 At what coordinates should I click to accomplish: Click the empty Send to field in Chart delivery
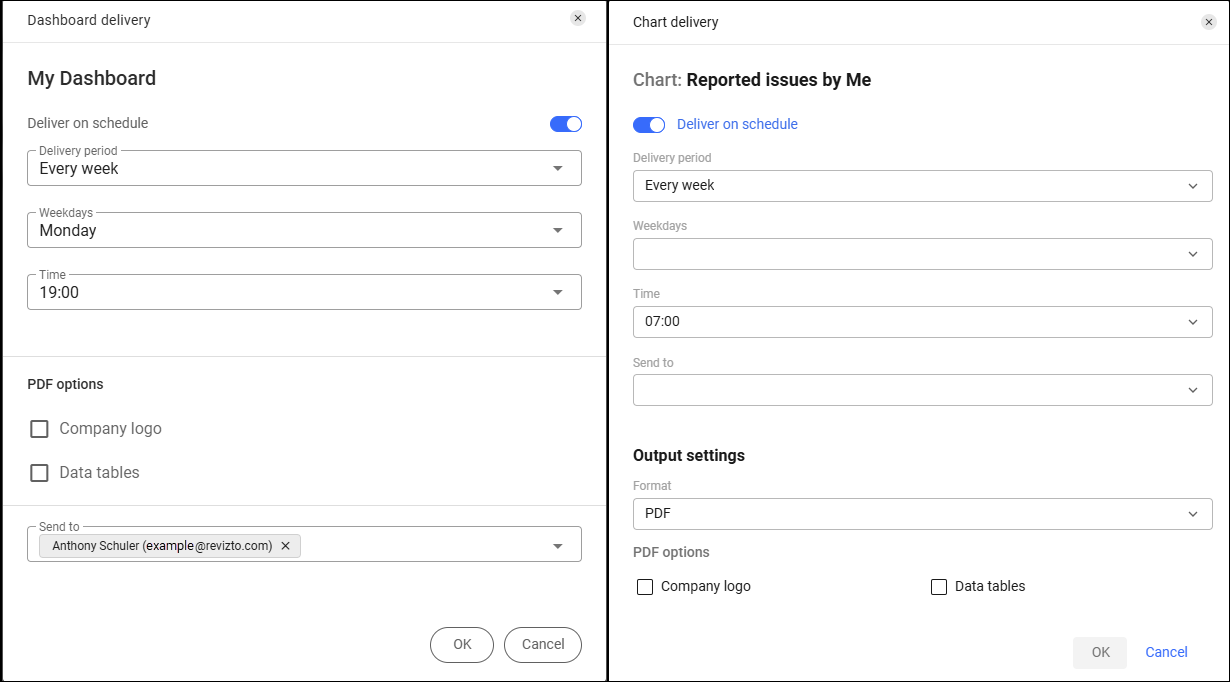click(x=922, y=390)
